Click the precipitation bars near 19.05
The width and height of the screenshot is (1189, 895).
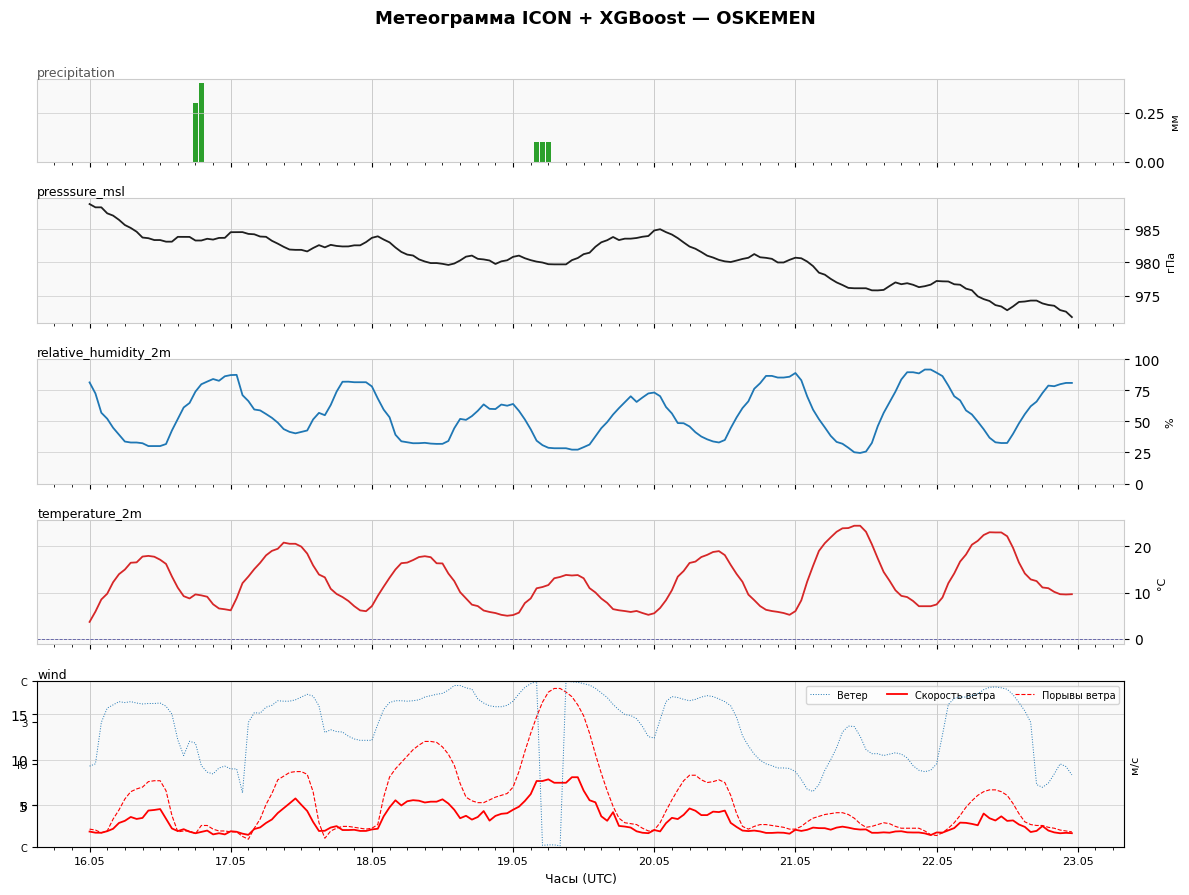542,152
